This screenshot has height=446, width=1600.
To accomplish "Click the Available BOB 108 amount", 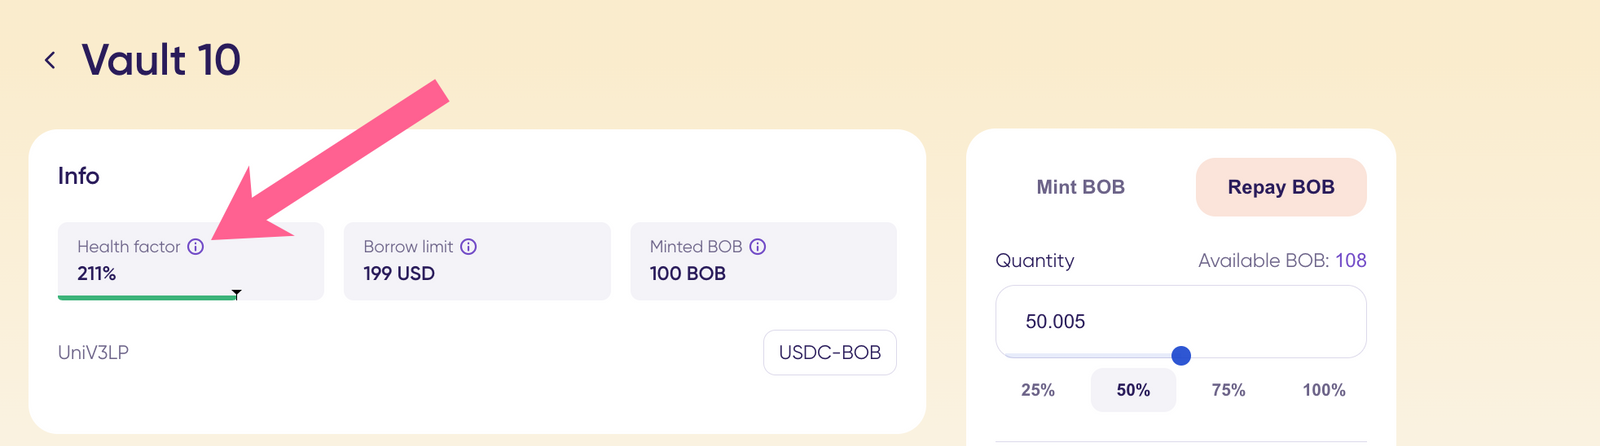I will 1351,261.
